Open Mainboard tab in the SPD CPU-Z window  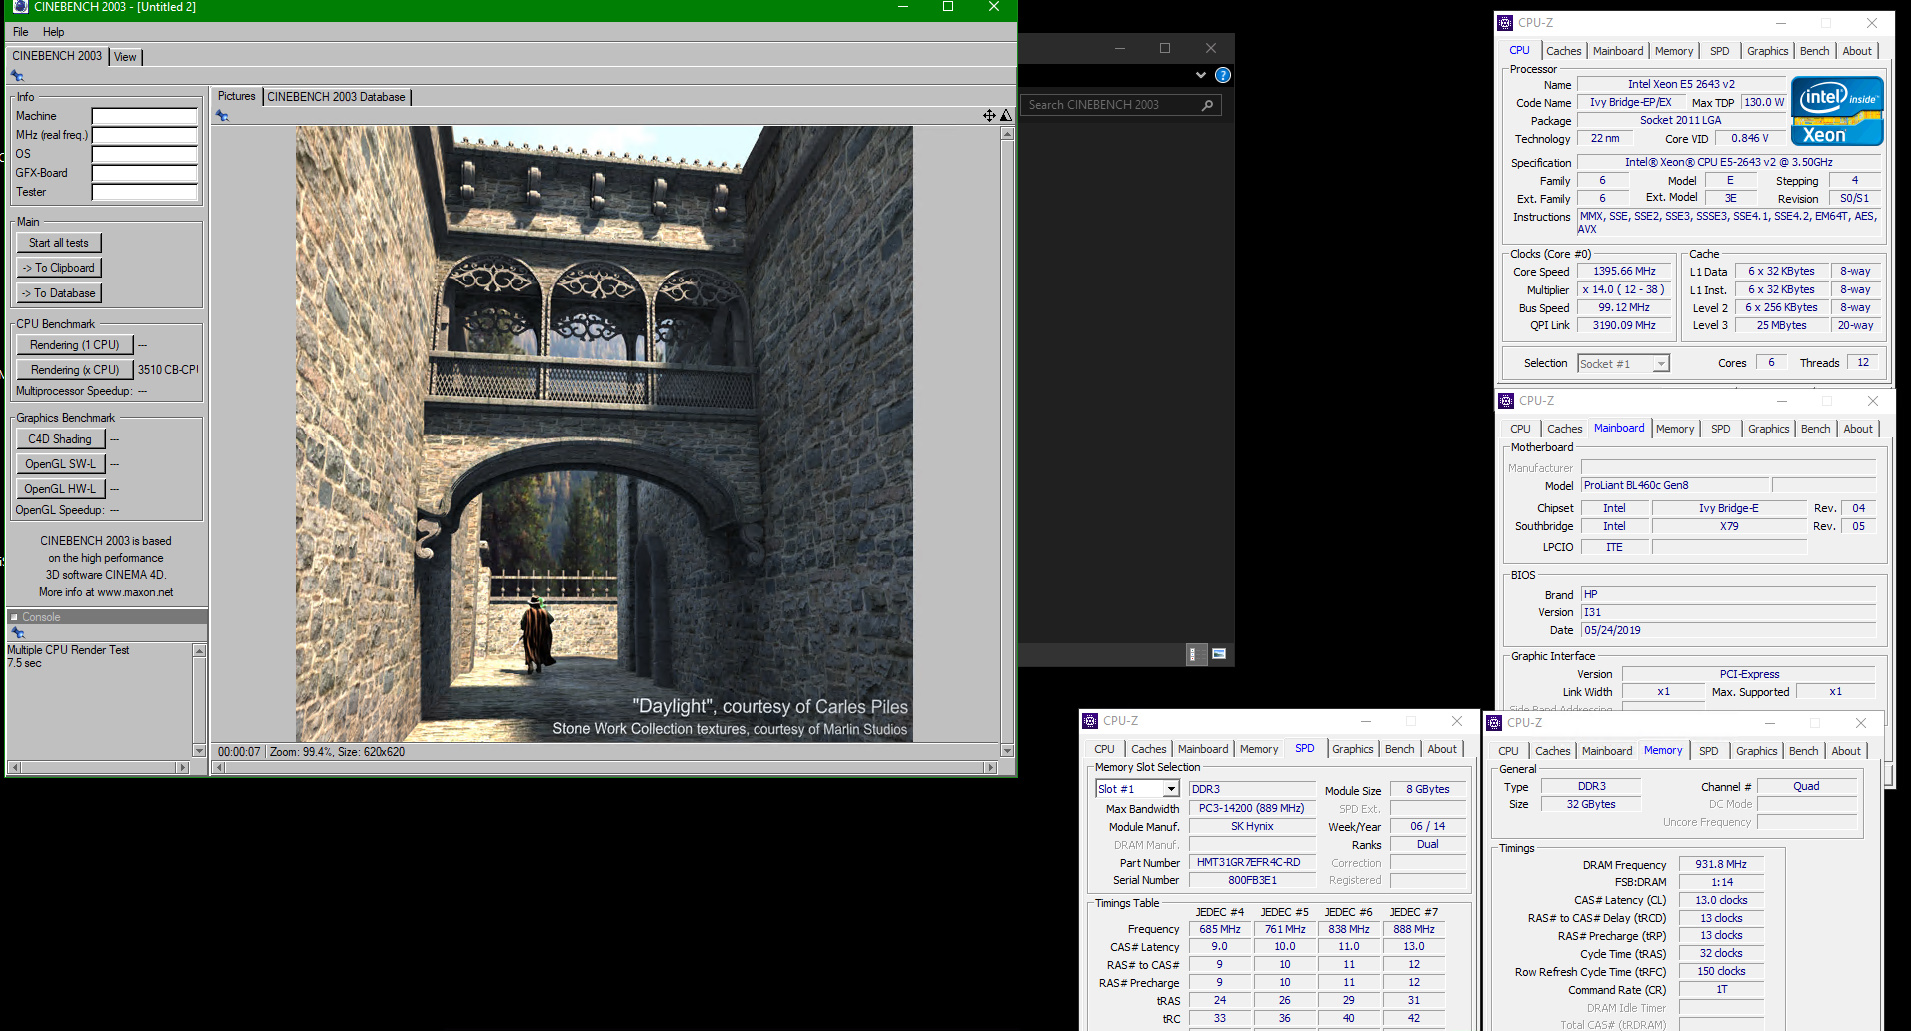tap(1202, 749)
